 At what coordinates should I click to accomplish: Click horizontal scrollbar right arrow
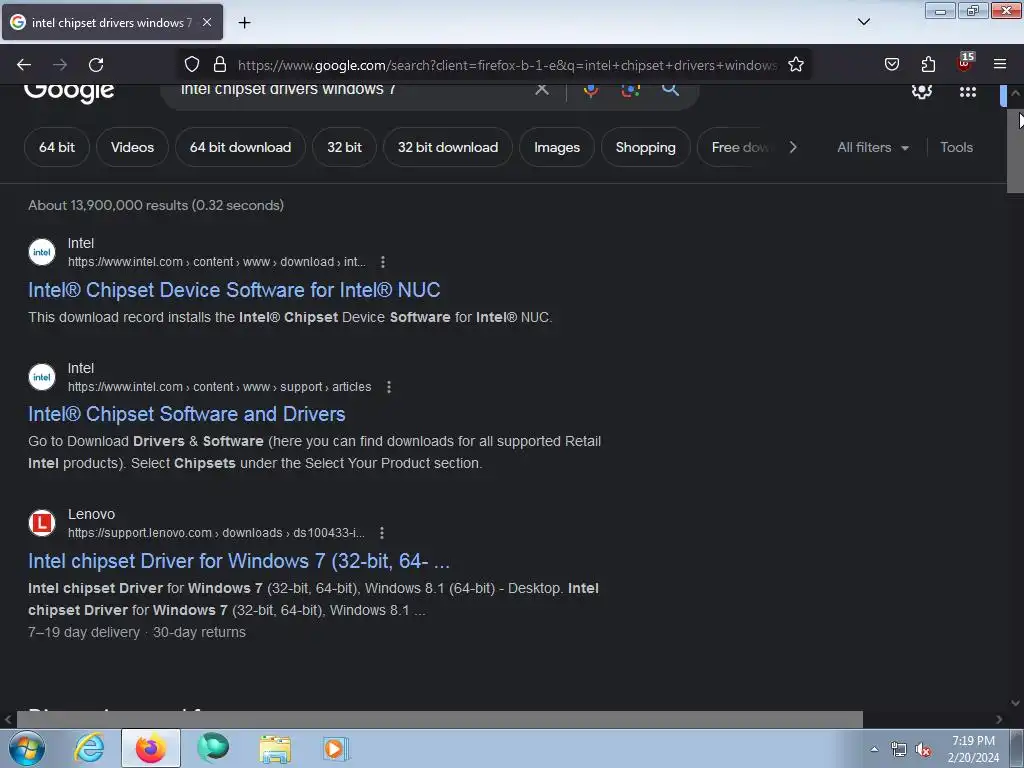click(x=999, y=719)
